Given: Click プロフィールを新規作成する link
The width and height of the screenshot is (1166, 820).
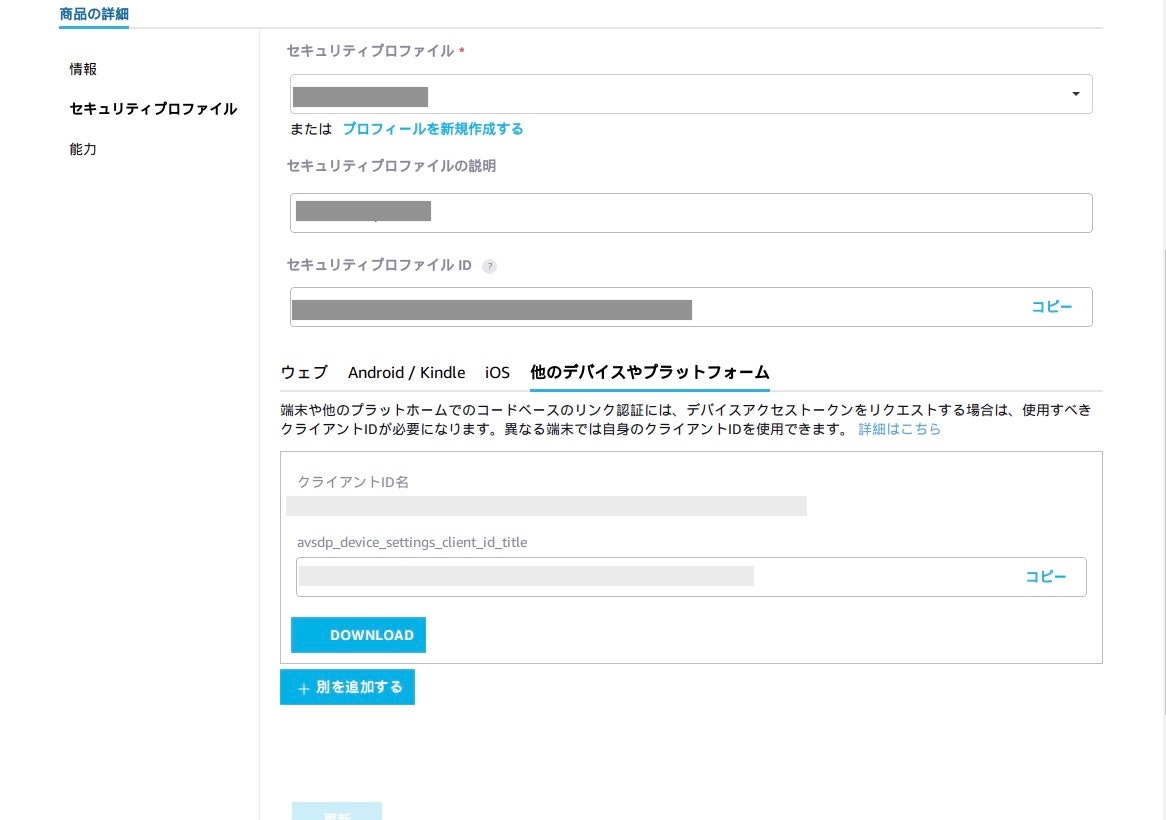Looking at the screenshot, I should pyautogui.click(x=433, y=129).
